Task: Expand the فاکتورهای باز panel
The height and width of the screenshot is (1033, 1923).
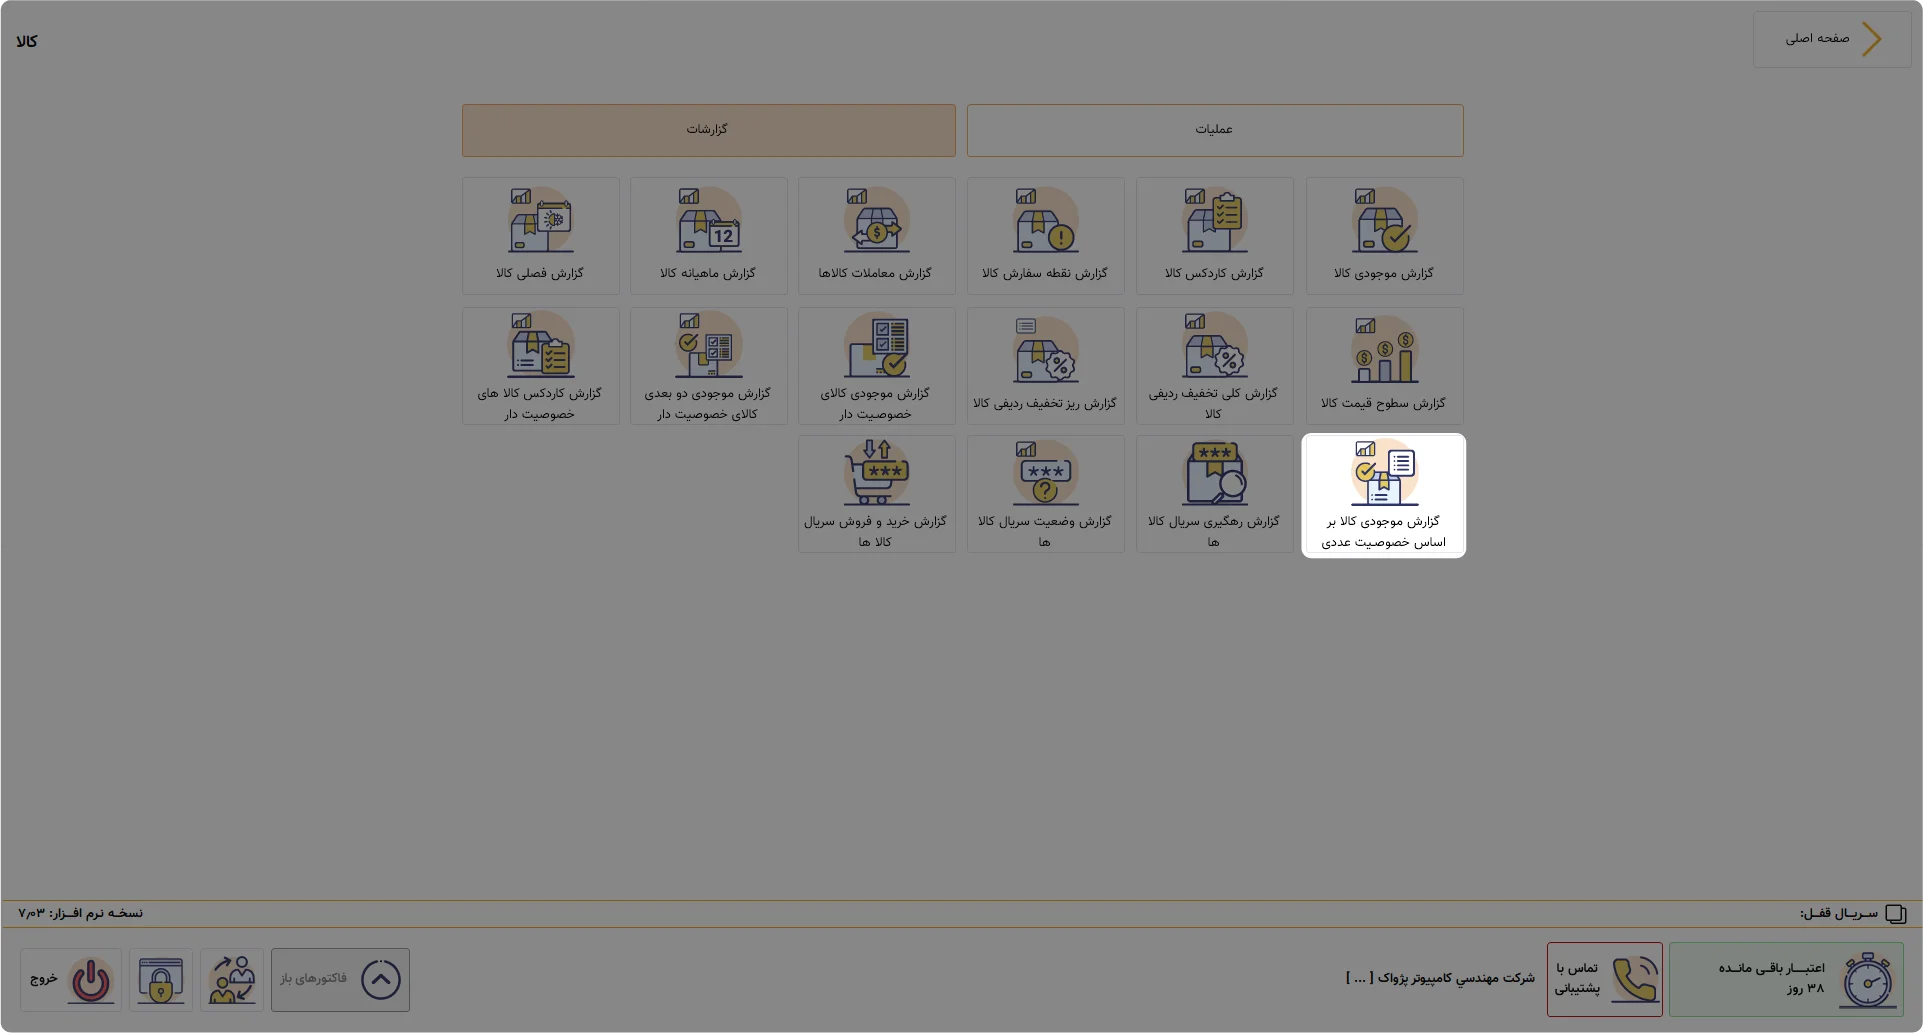Action: point(340,979)
